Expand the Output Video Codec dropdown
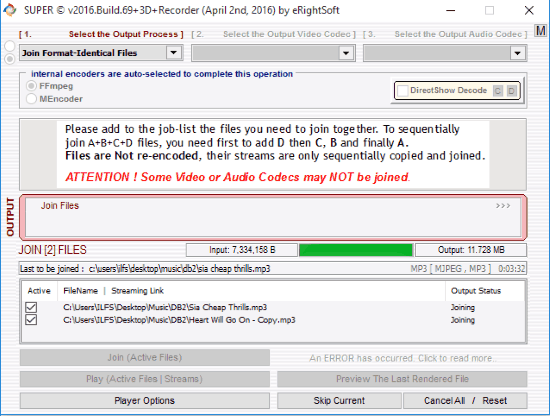 tap(346, 53)
